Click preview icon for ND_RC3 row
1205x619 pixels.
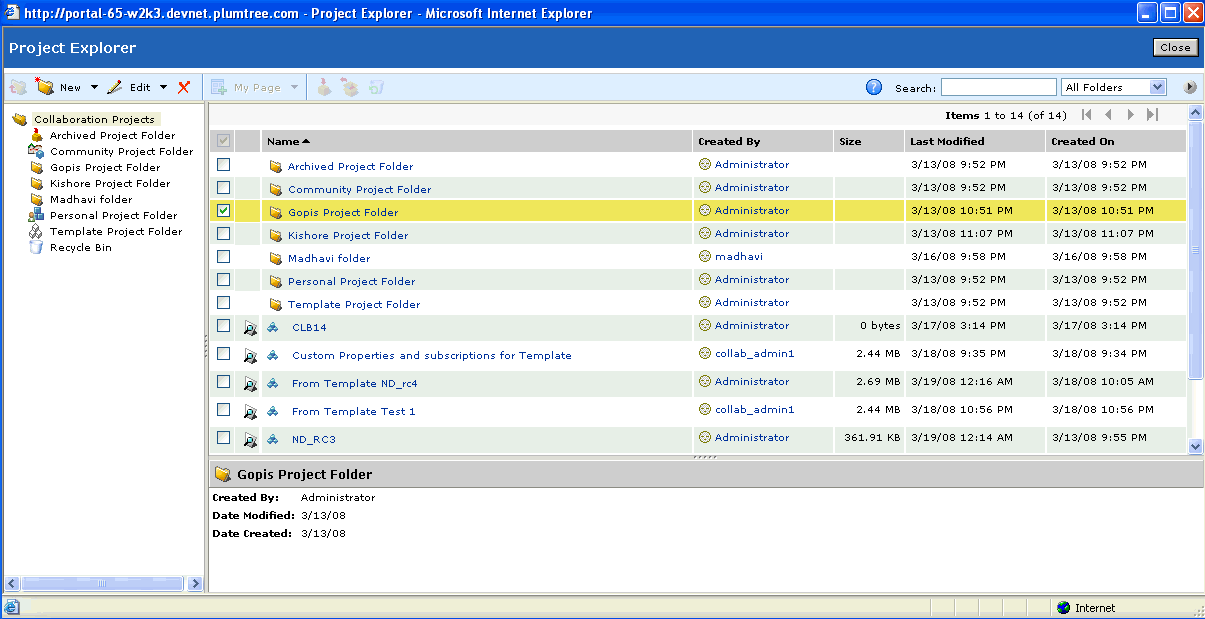pos(250,439)
